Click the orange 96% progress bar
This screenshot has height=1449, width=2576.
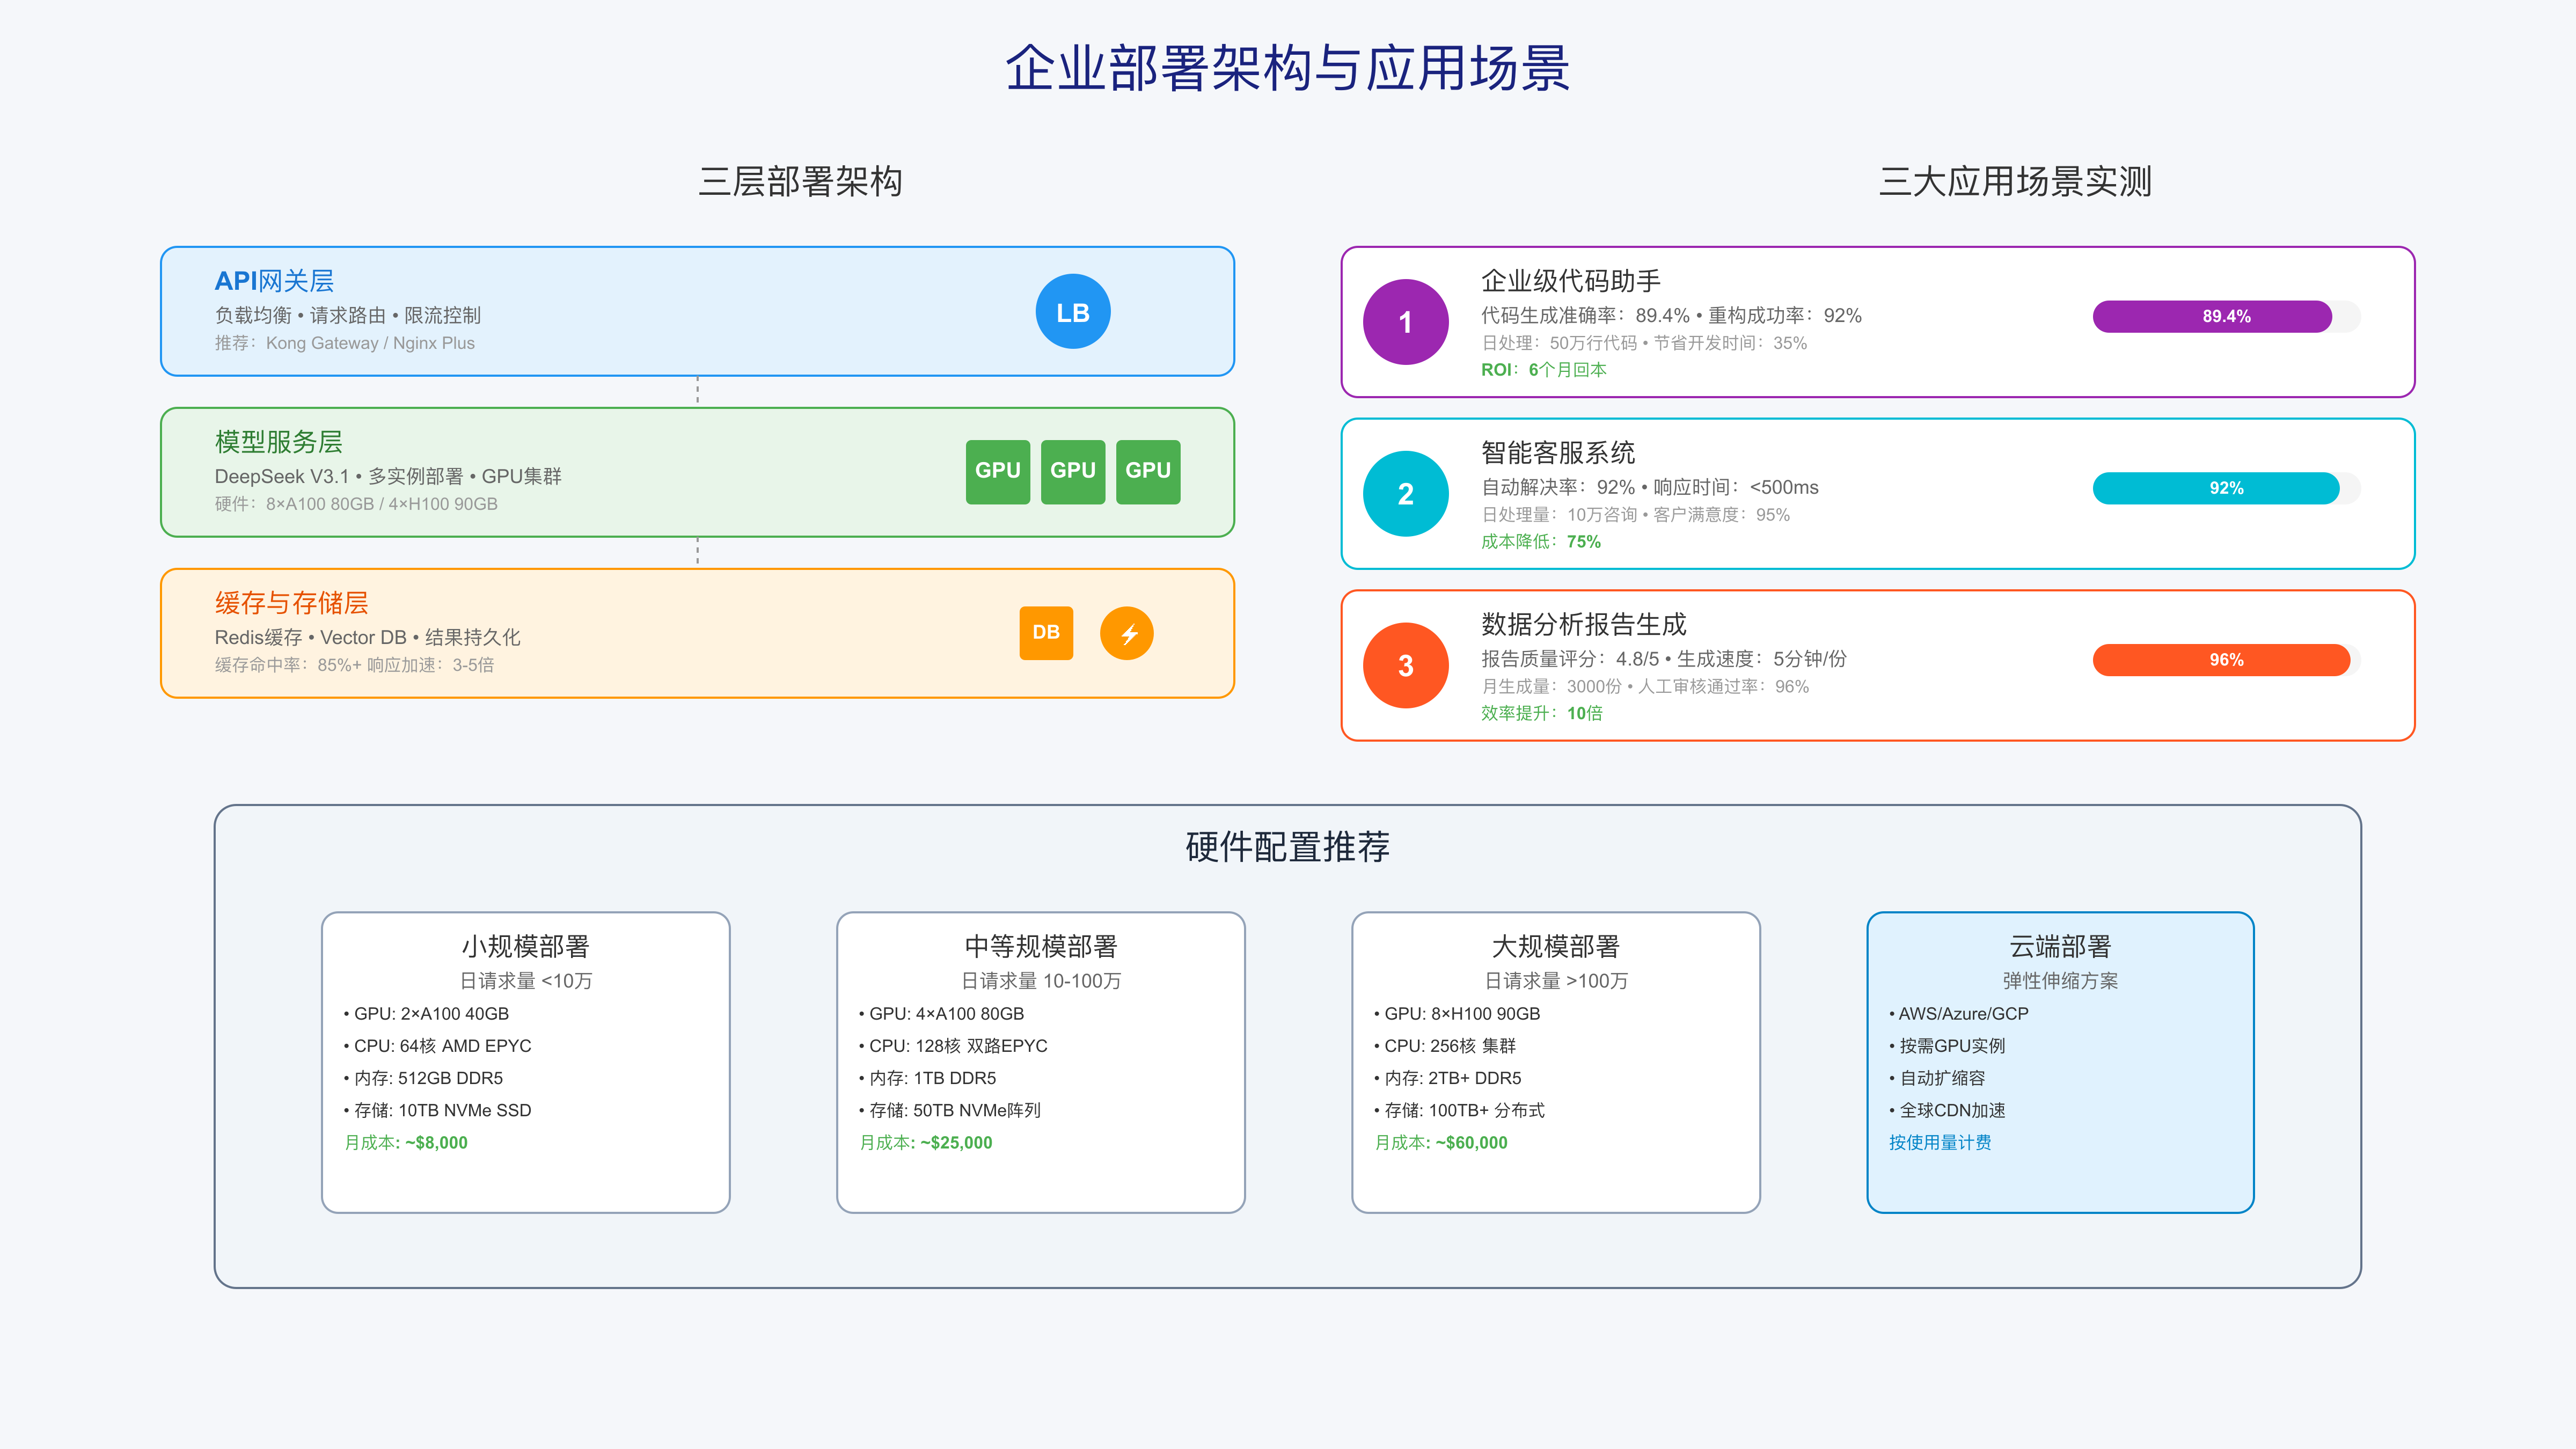[2226, 660]
